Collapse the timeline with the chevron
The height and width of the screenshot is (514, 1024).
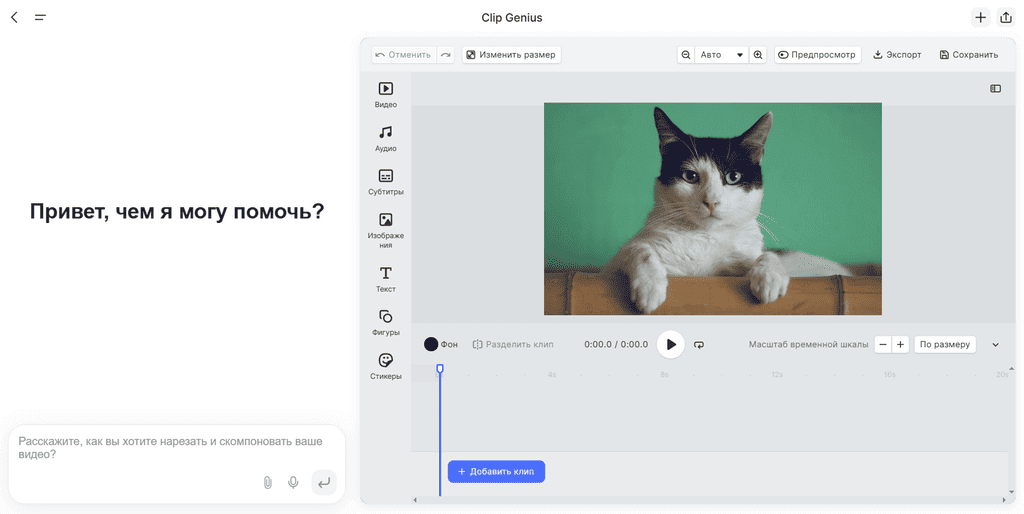995,344
